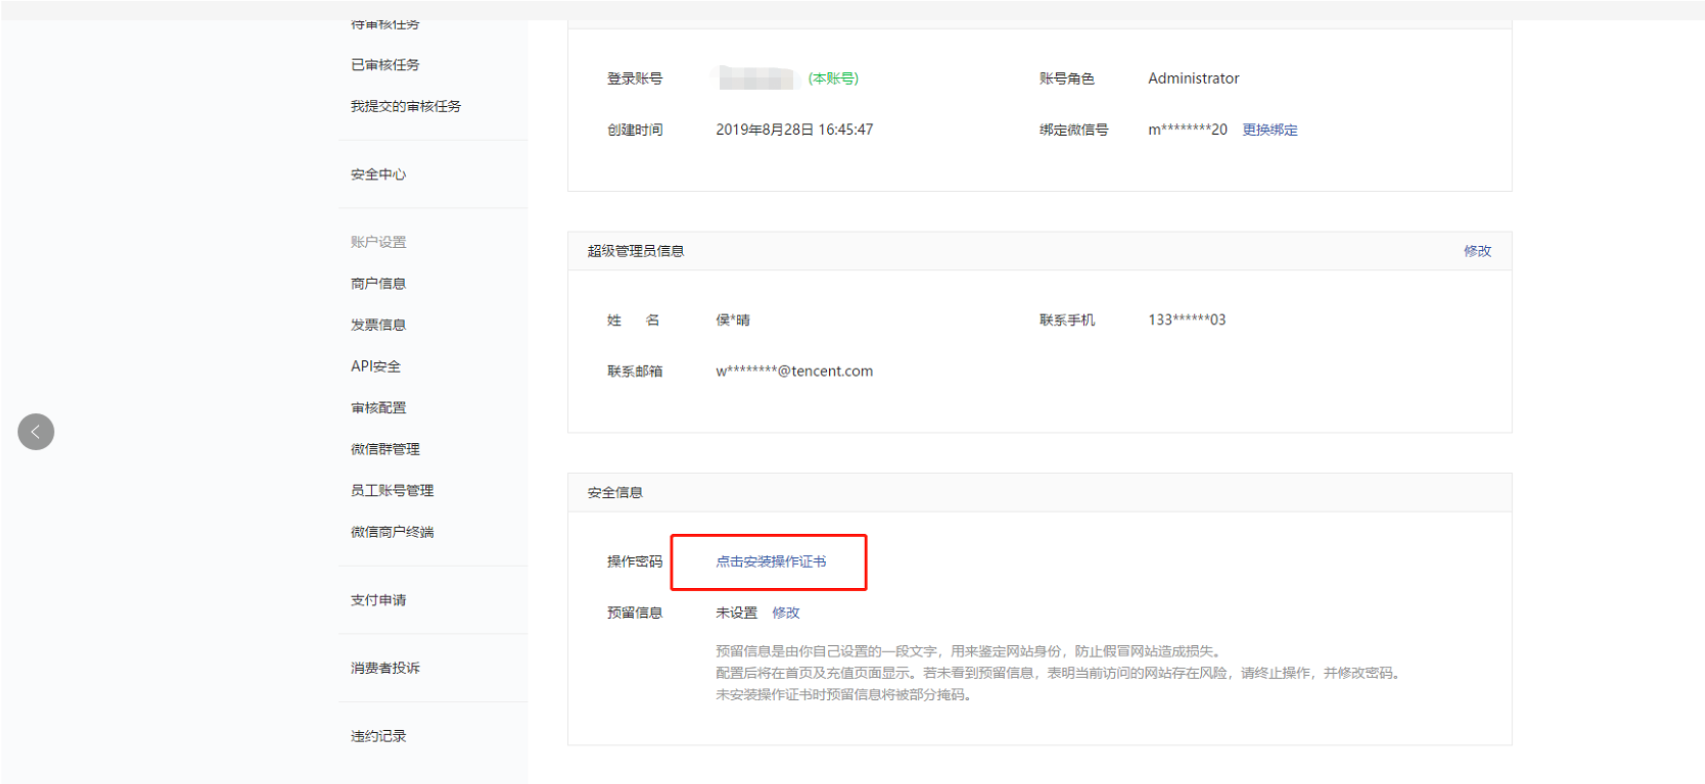
Task: Go to 支付申请 section
Action: (x=378, y=600)
